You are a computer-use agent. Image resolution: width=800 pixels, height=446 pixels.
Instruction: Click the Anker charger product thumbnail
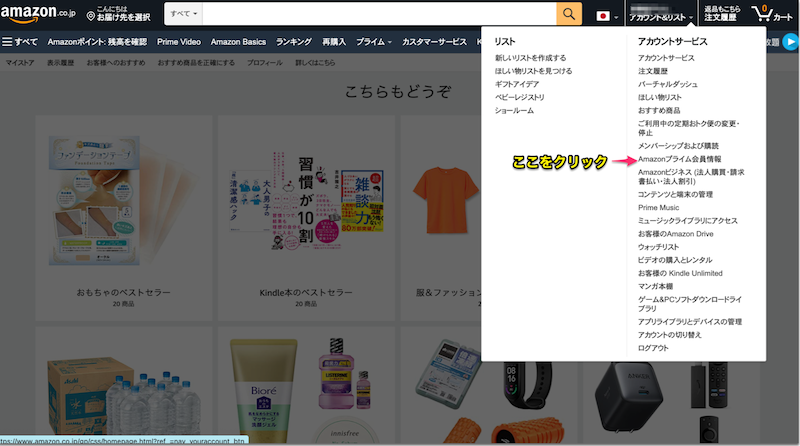(629, 397)
